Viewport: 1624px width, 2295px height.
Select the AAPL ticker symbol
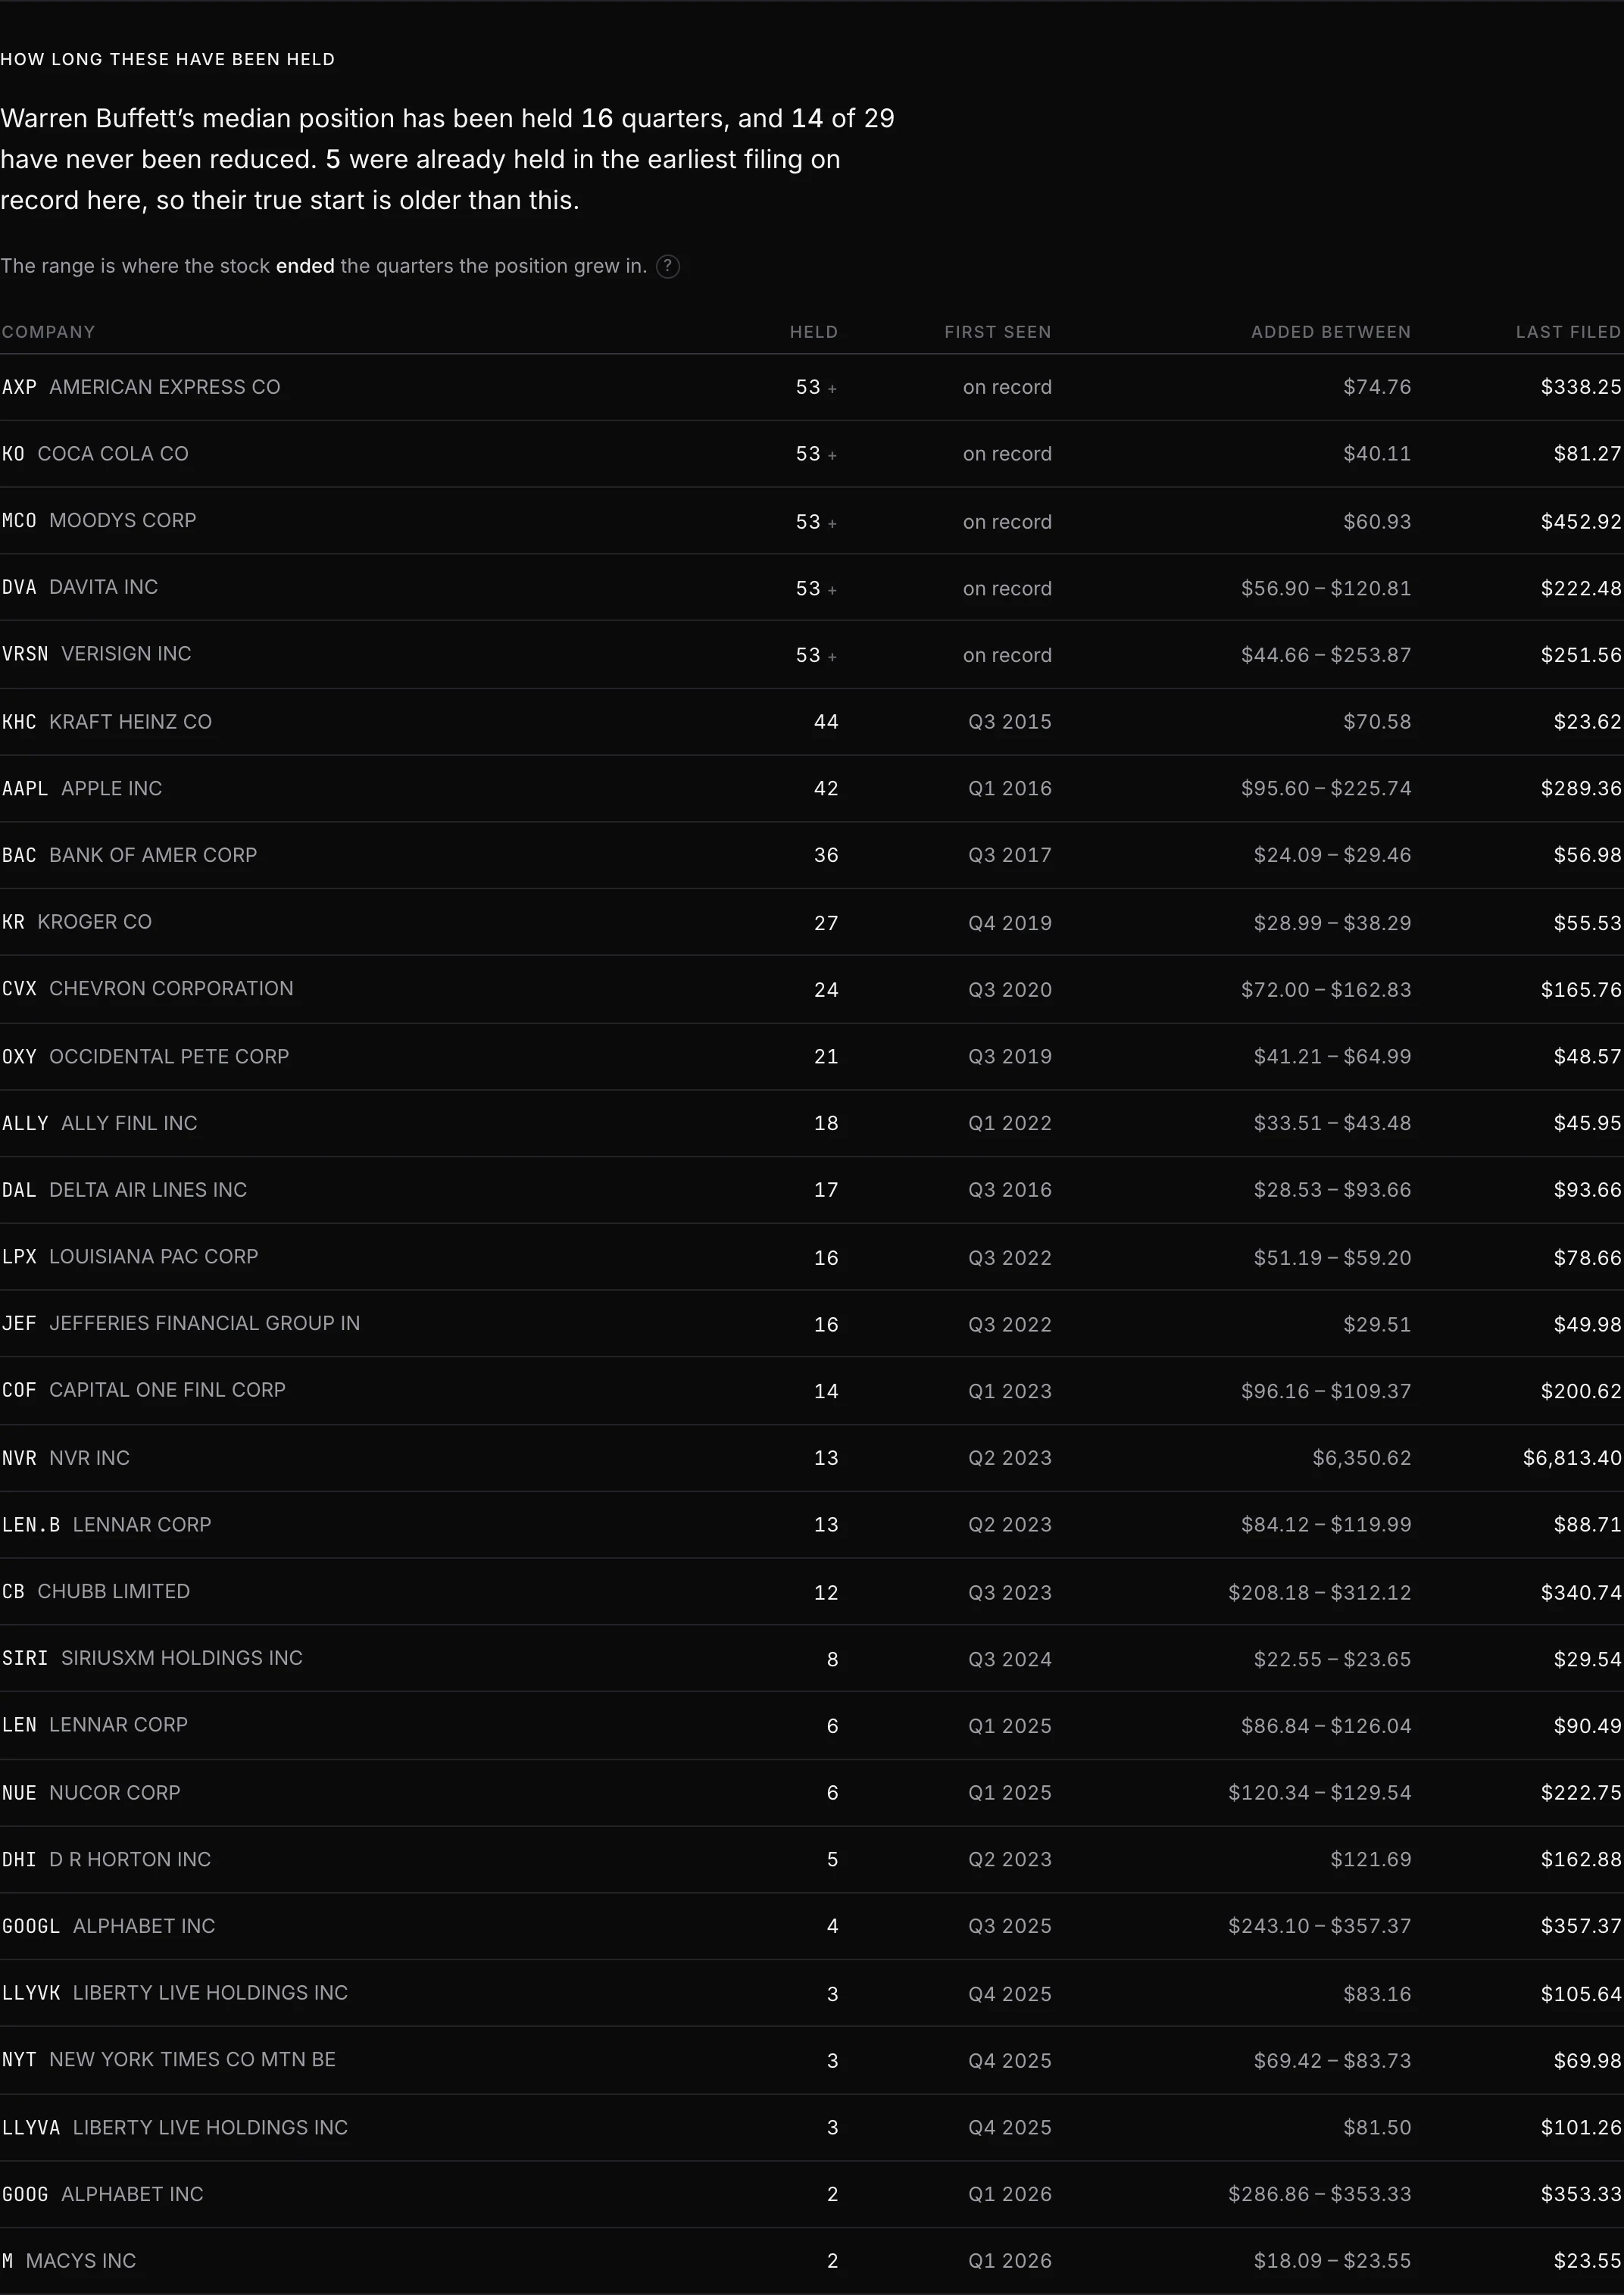(25, 789)
